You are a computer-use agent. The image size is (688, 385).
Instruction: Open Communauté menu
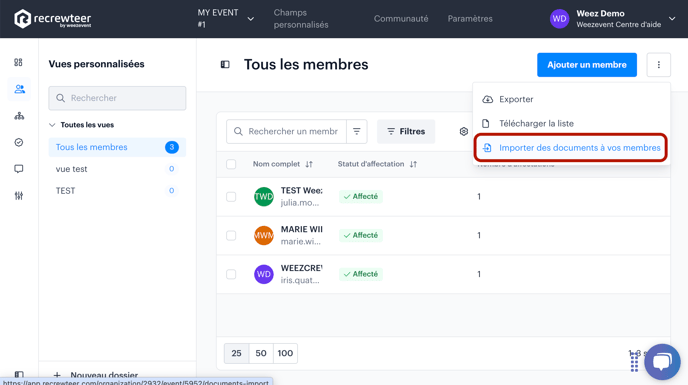401,19
